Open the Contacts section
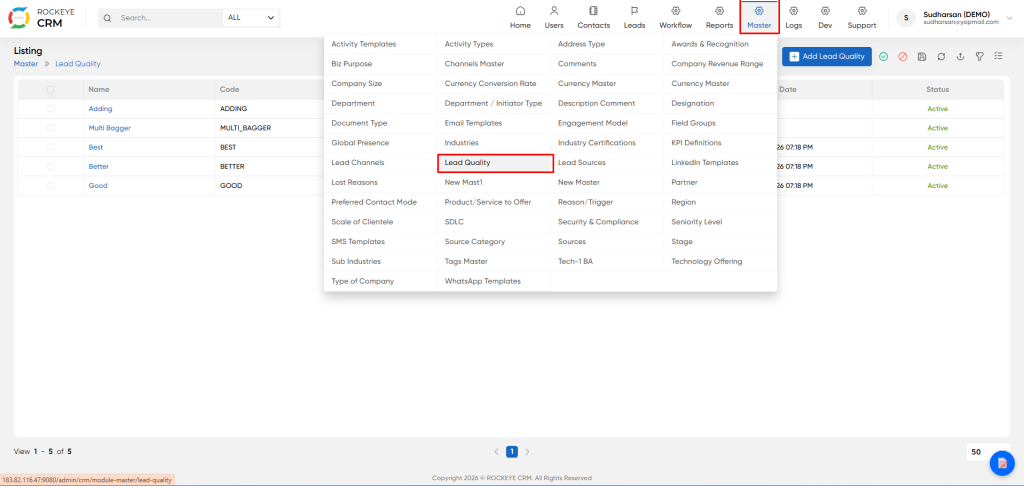 click(x=594, y=18)
